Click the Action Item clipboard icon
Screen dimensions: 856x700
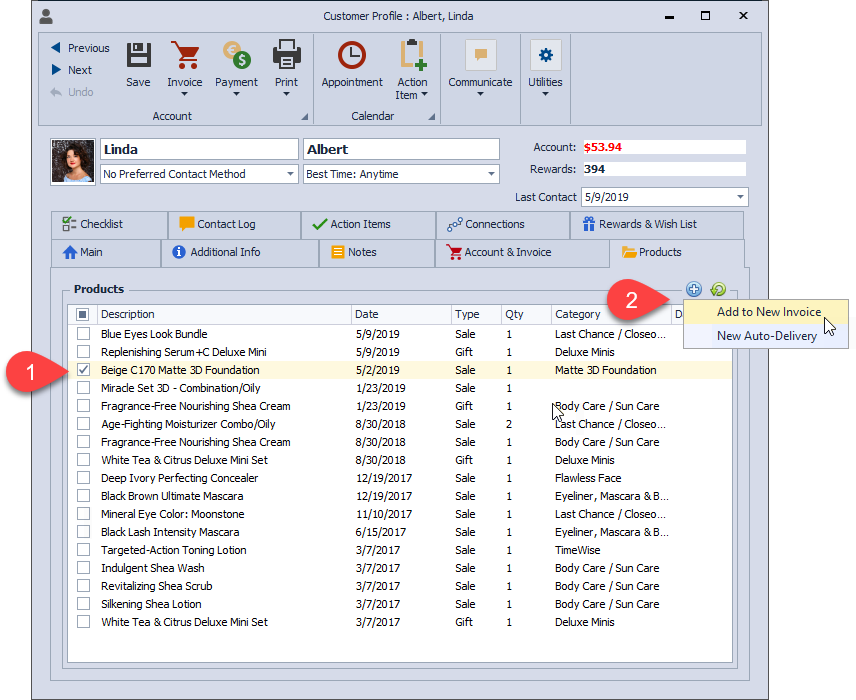(412, 56)
